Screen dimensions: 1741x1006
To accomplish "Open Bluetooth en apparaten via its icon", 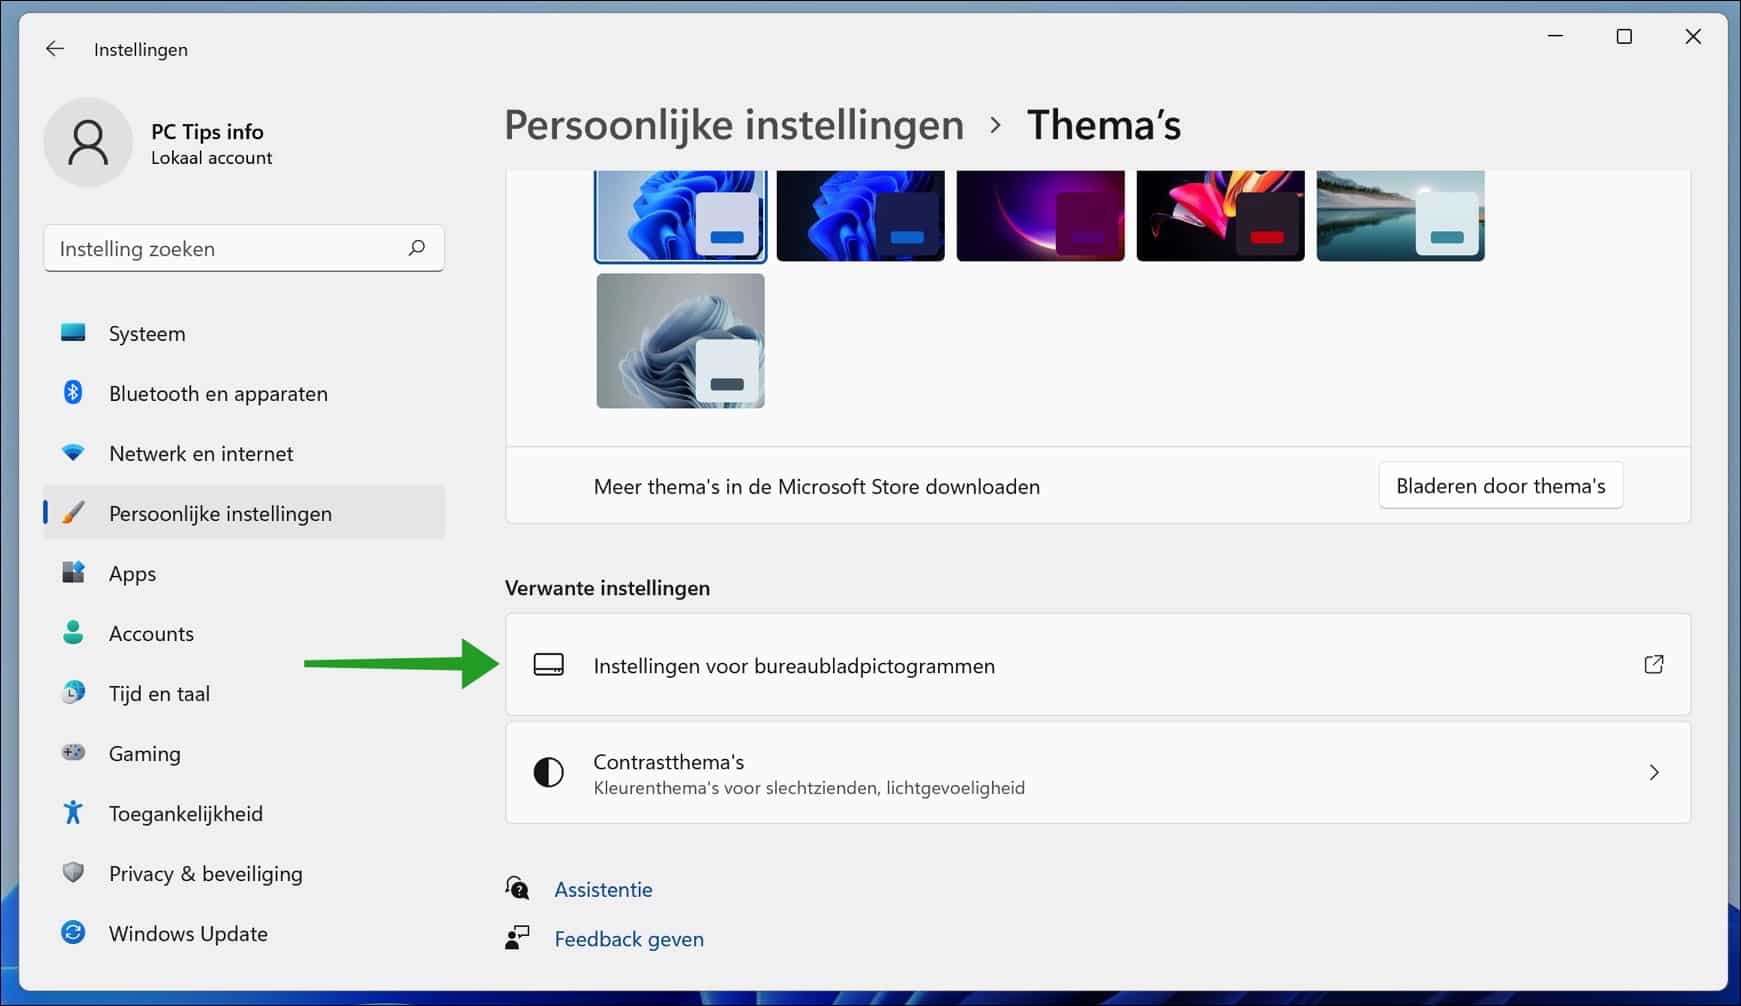I will coord(73,393).
